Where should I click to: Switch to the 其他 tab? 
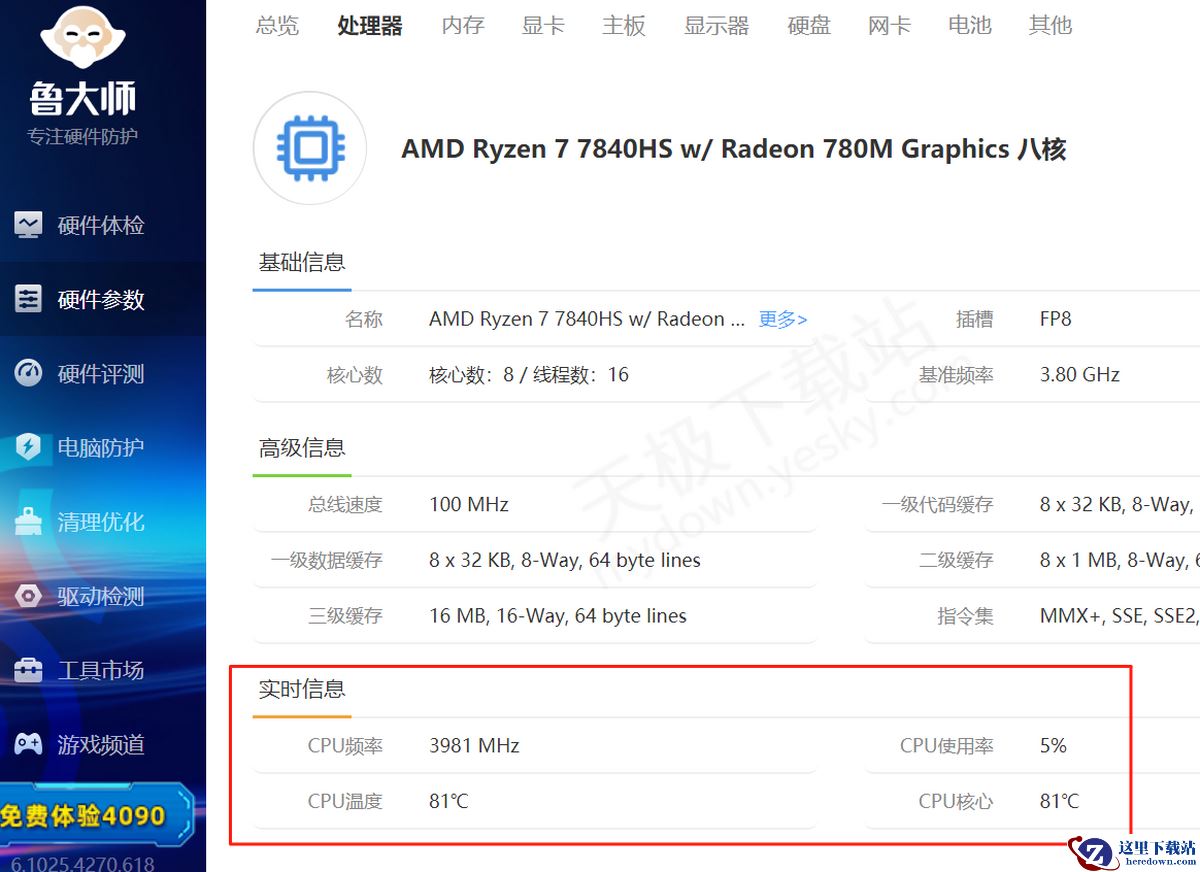point(1050,25)
